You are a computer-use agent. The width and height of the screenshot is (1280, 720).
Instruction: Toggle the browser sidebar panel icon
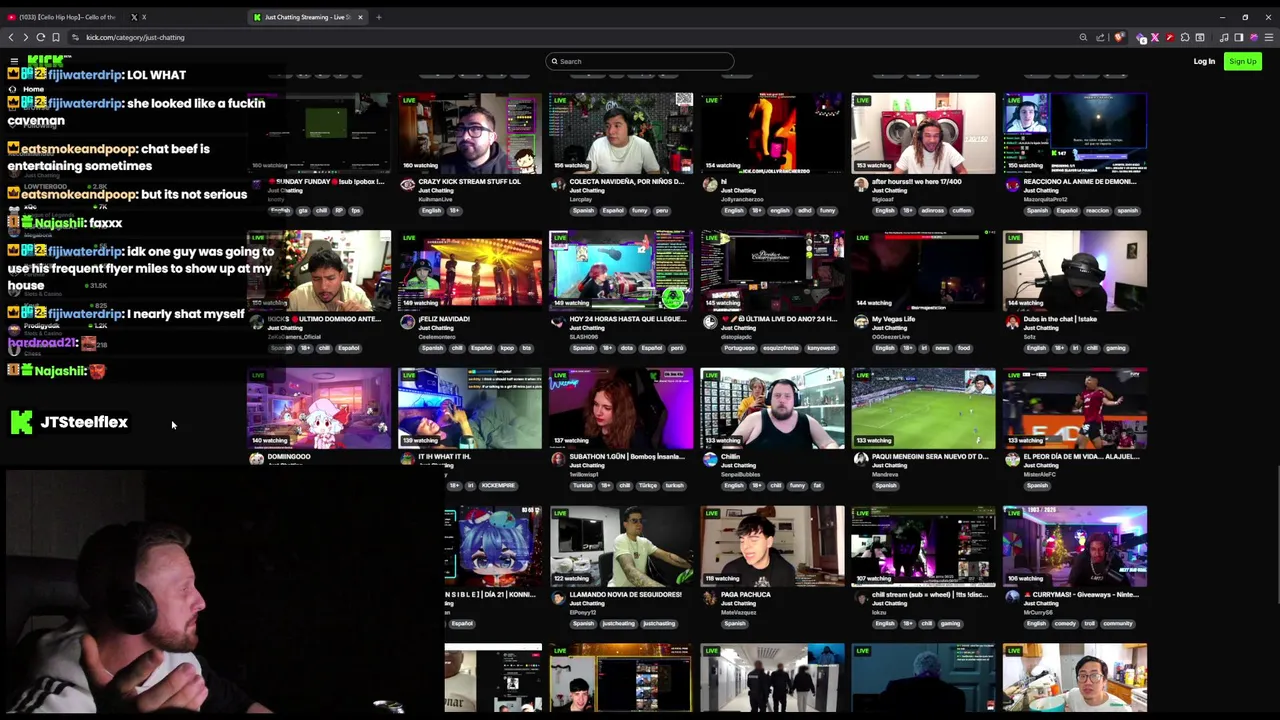(x=1239, y=37)
